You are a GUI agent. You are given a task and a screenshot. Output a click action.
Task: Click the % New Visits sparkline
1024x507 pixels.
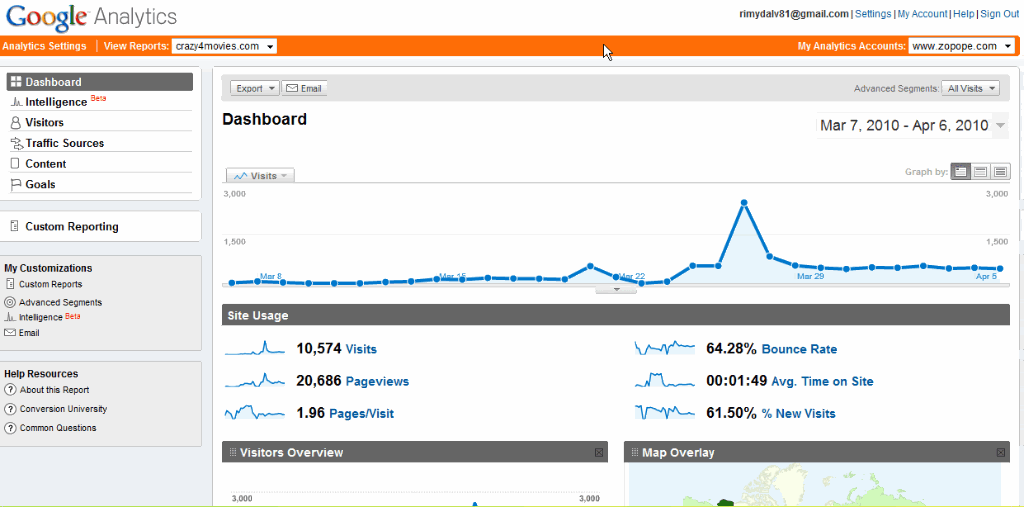click(664, 412)
